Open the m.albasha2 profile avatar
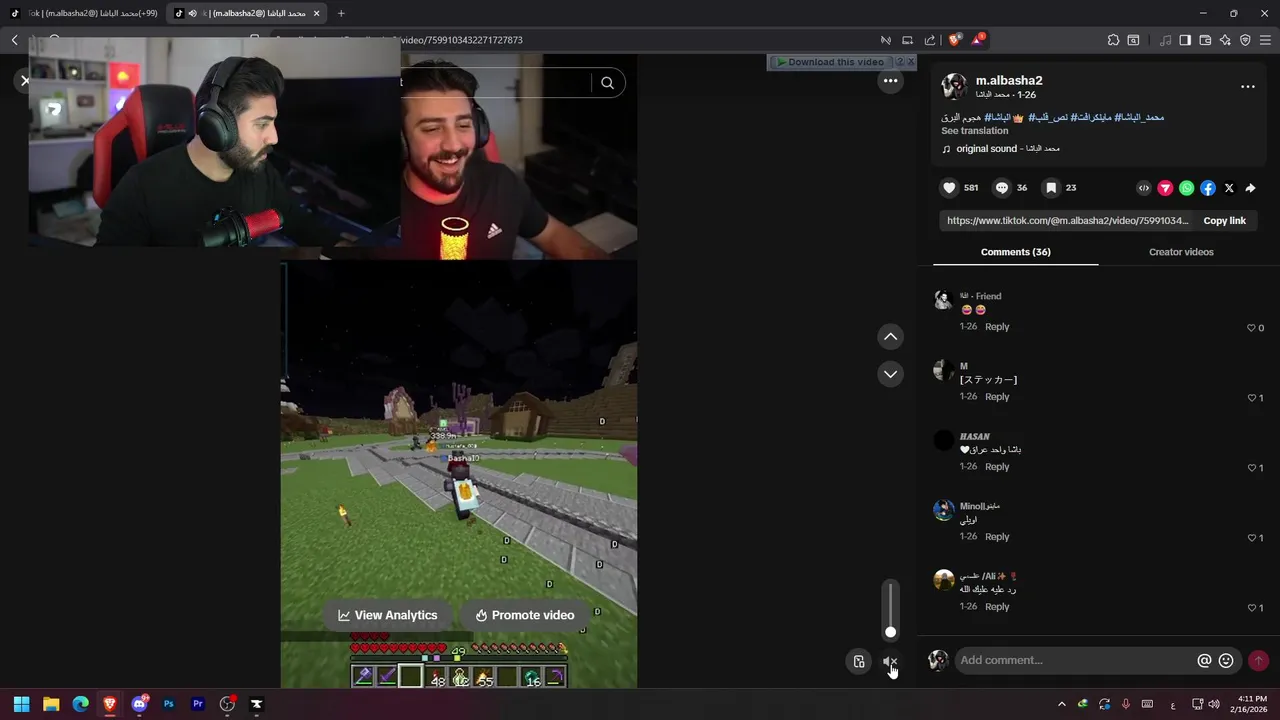 coord(954,86)
